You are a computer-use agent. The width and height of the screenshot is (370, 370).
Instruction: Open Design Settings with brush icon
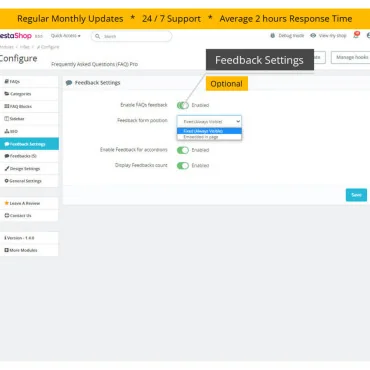29,169
